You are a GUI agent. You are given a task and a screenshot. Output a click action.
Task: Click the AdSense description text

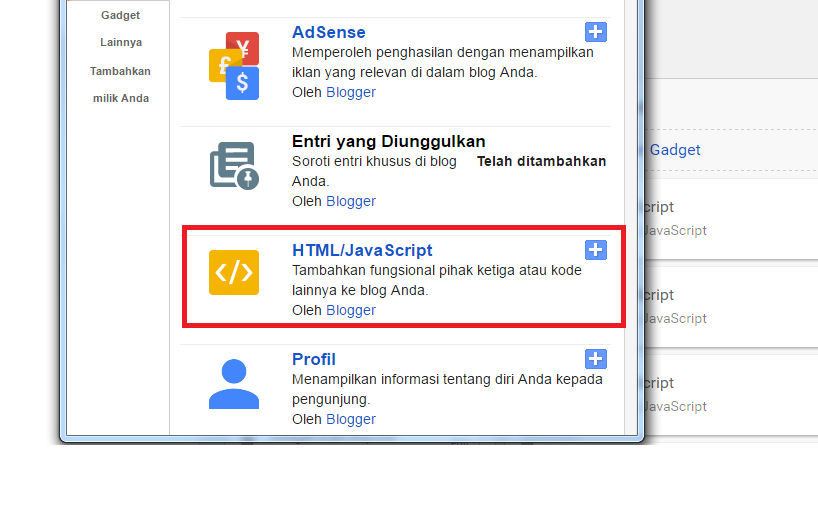pyautogui.click(x=442, y=63)
